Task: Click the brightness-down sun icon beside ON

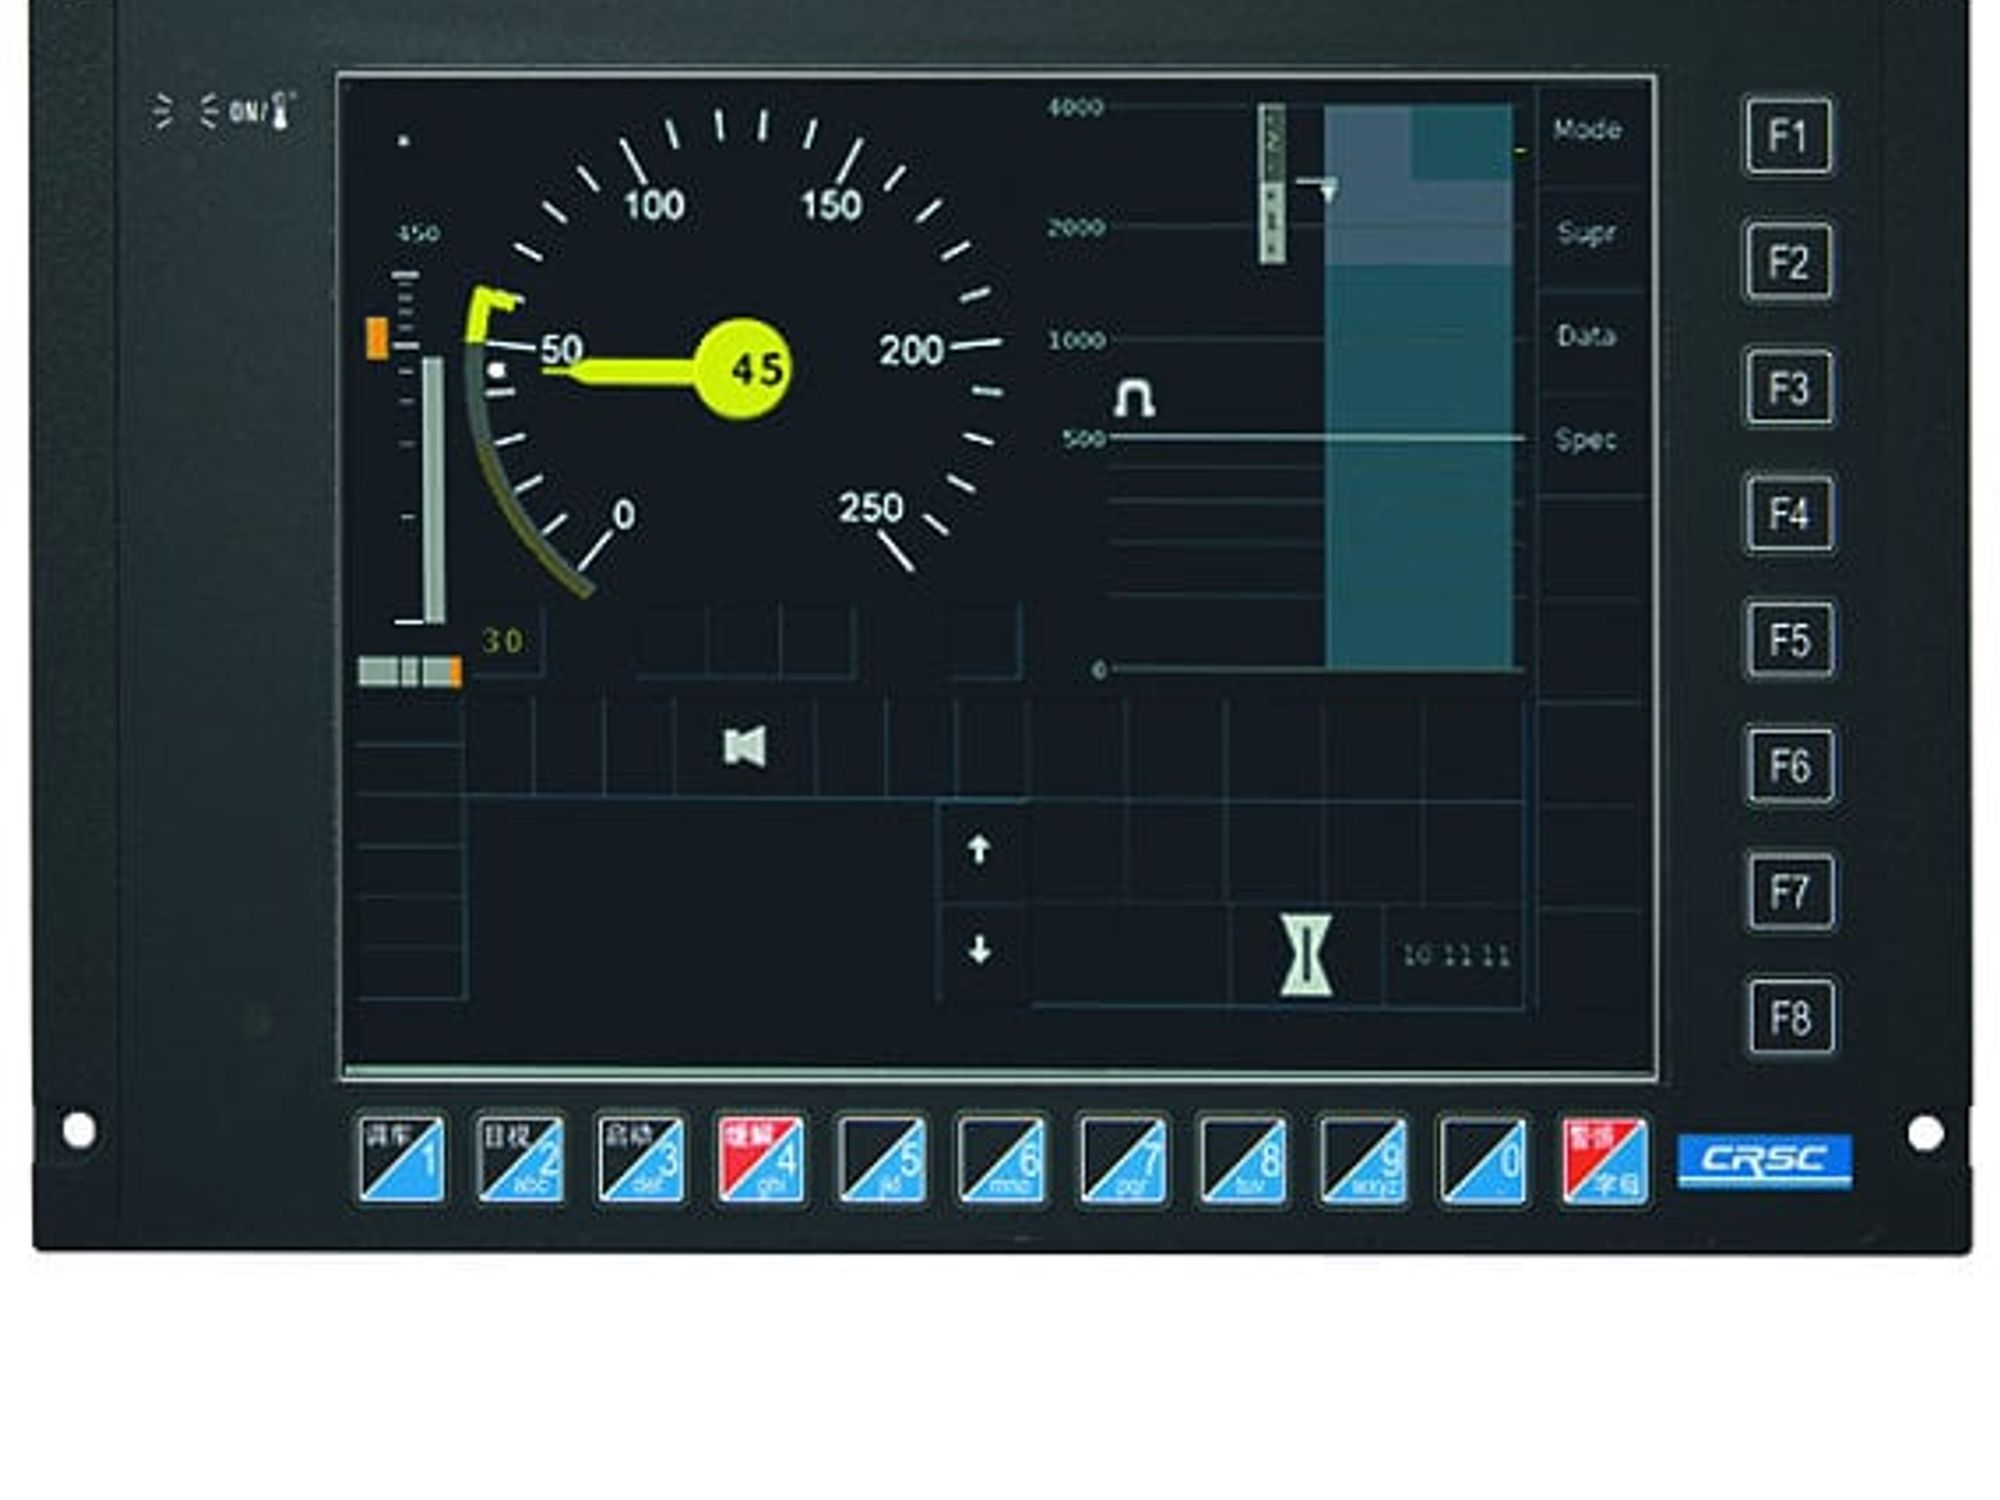Action: tap(208, 111)
